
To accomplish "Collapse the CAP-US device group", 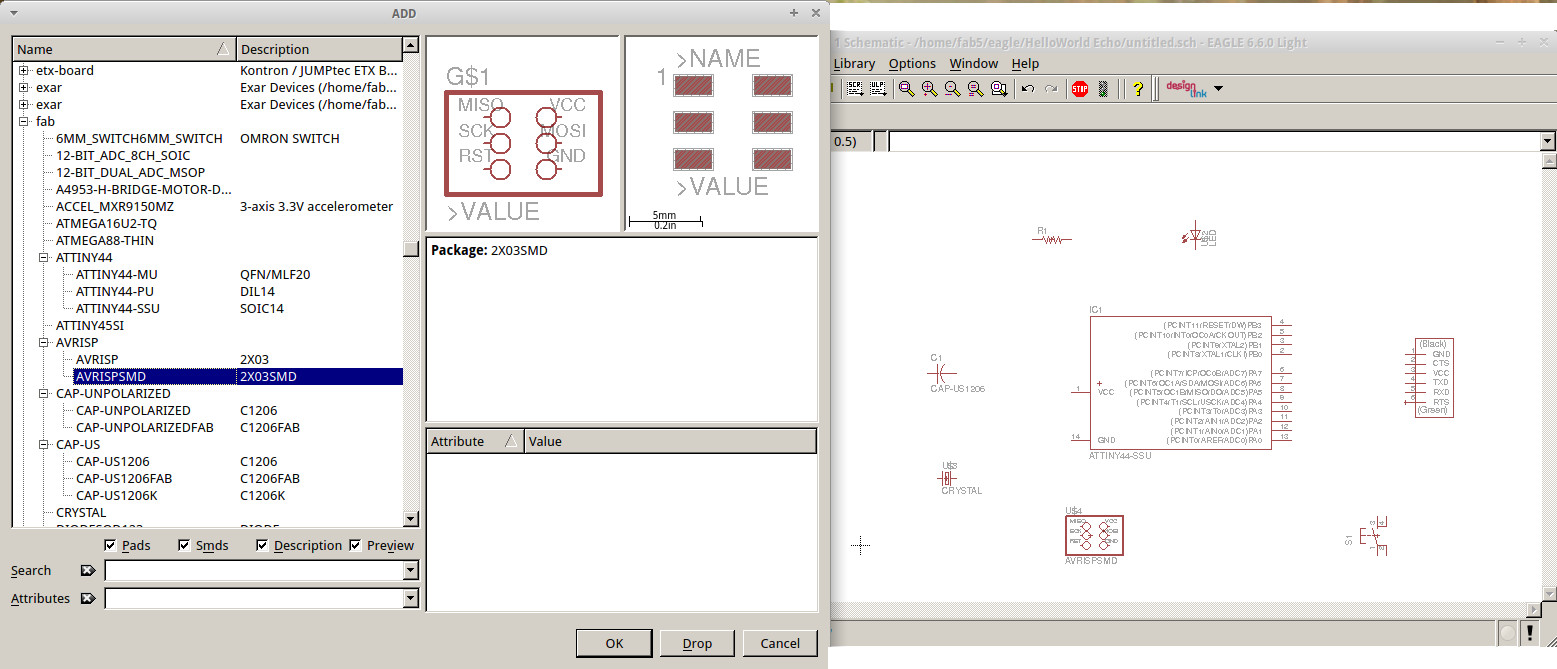I will pyautogui.click(x=44, y=445).
